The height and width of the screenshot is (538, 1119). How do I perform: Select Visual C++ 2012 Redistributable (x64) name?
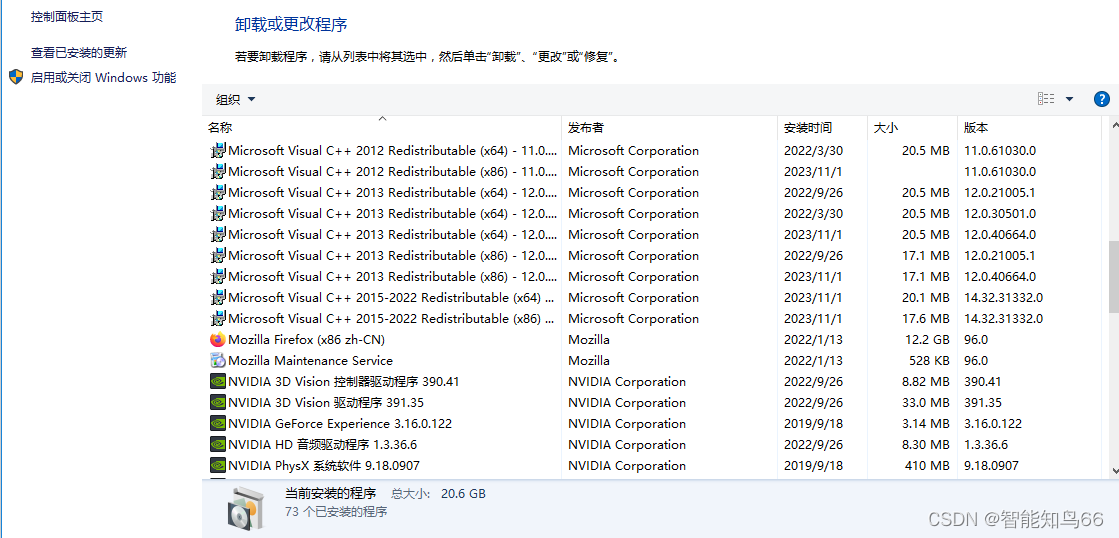tap(392, 151)
